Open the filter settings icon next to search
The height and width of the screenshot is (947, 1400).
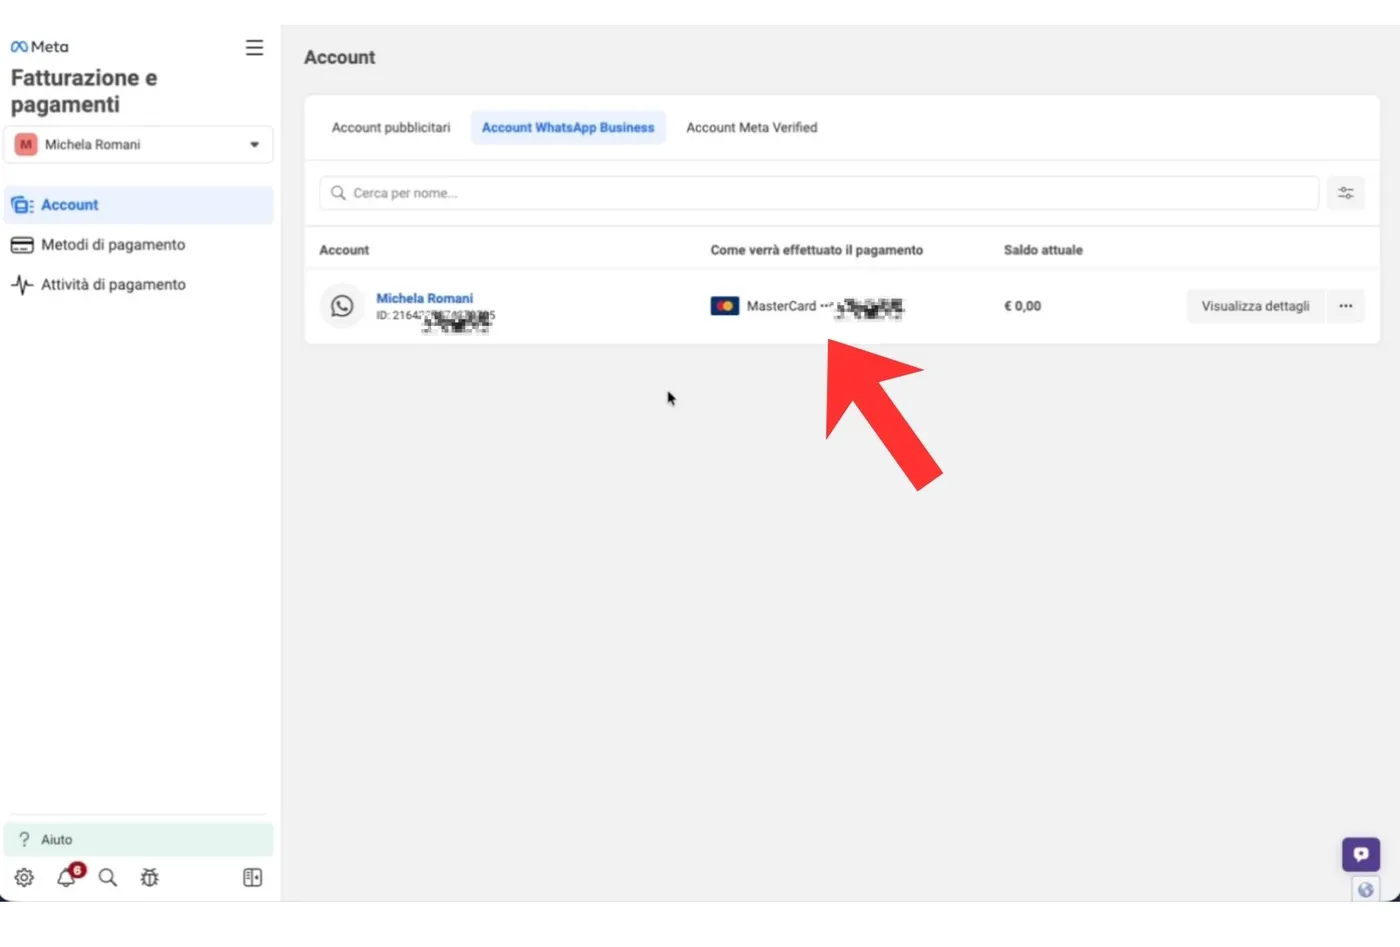[x=1346, y=193]
